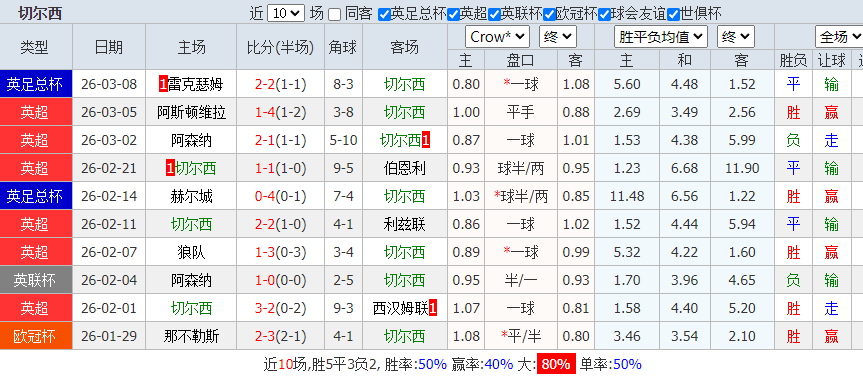
Task: Open home team 那不勒斯
Action: (x=192, y=336)
